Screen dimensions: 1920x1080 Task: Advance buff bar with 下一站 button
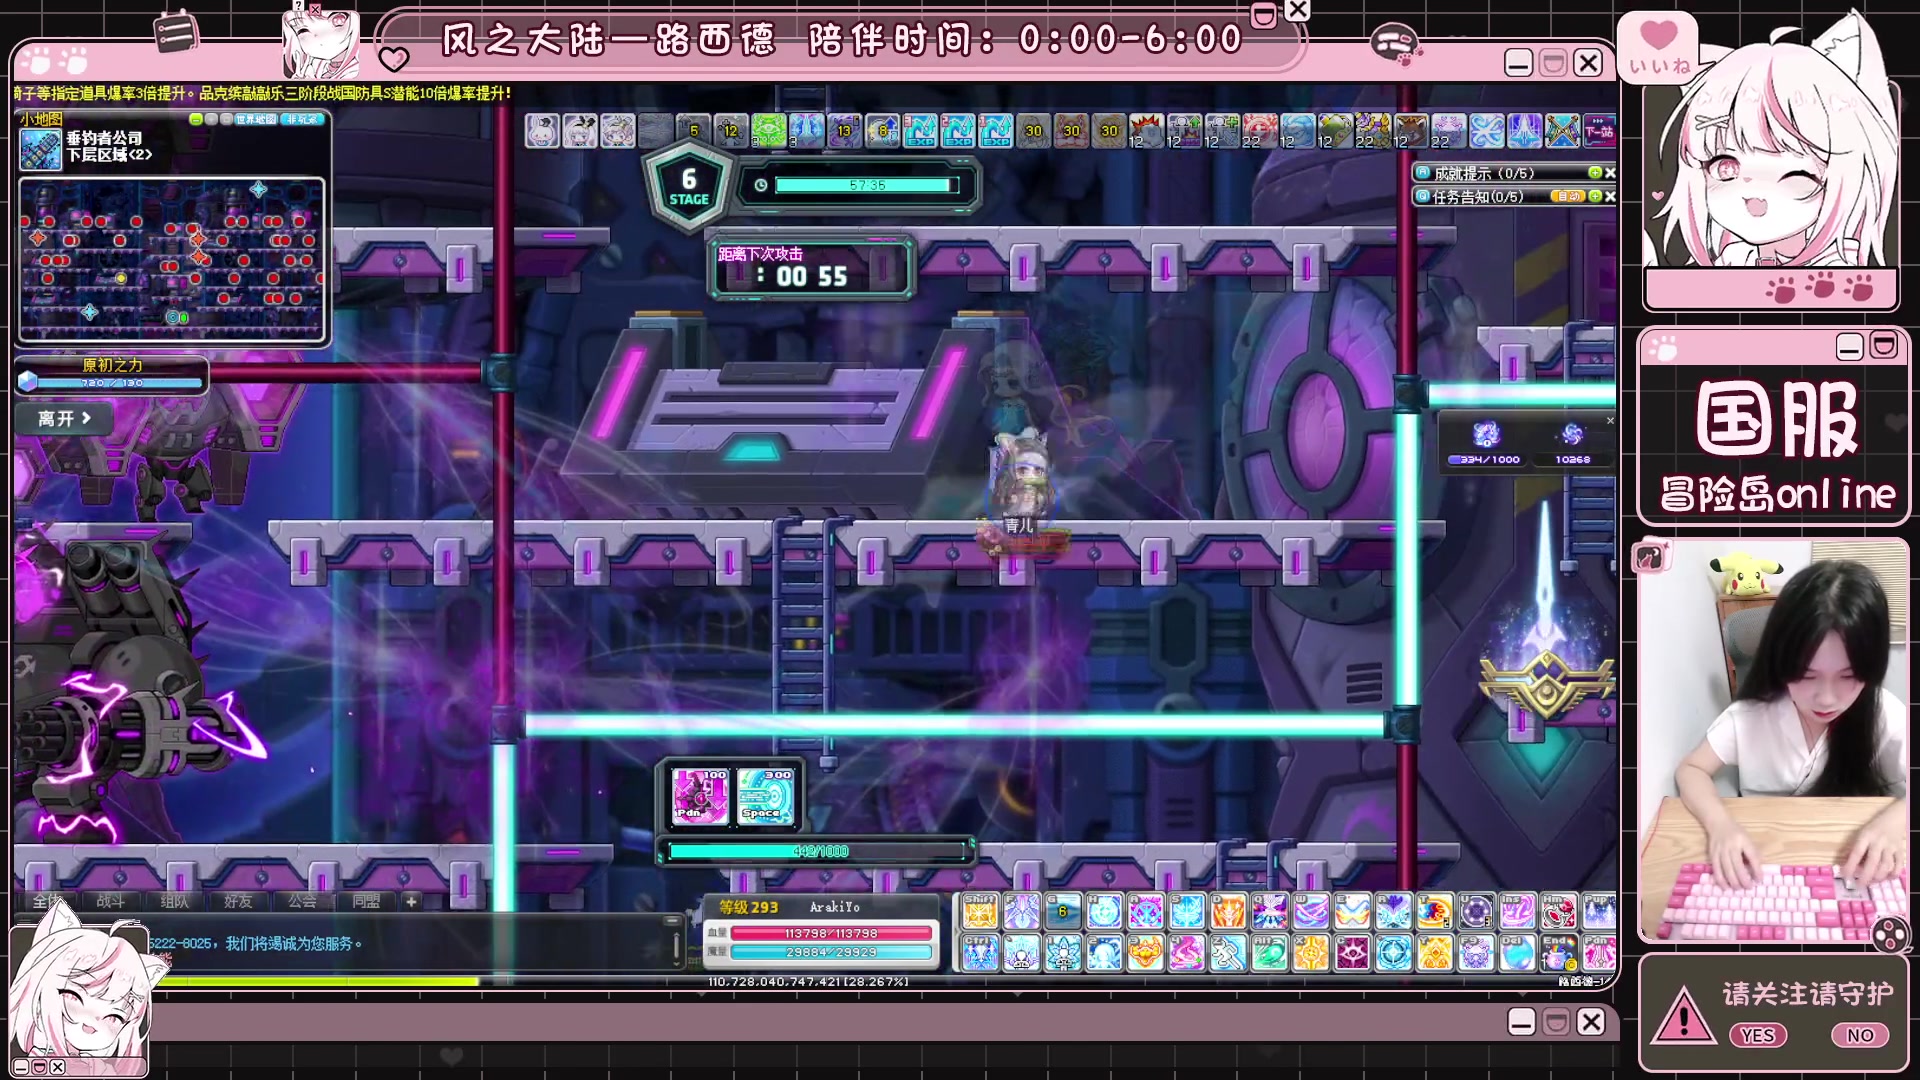1599,131
